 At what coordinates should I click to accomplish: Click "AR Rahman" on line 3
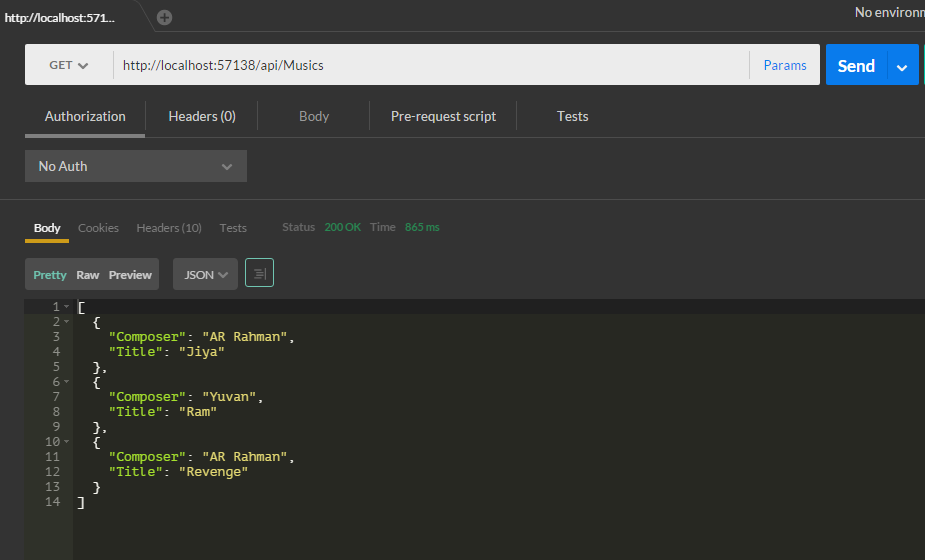244,337
